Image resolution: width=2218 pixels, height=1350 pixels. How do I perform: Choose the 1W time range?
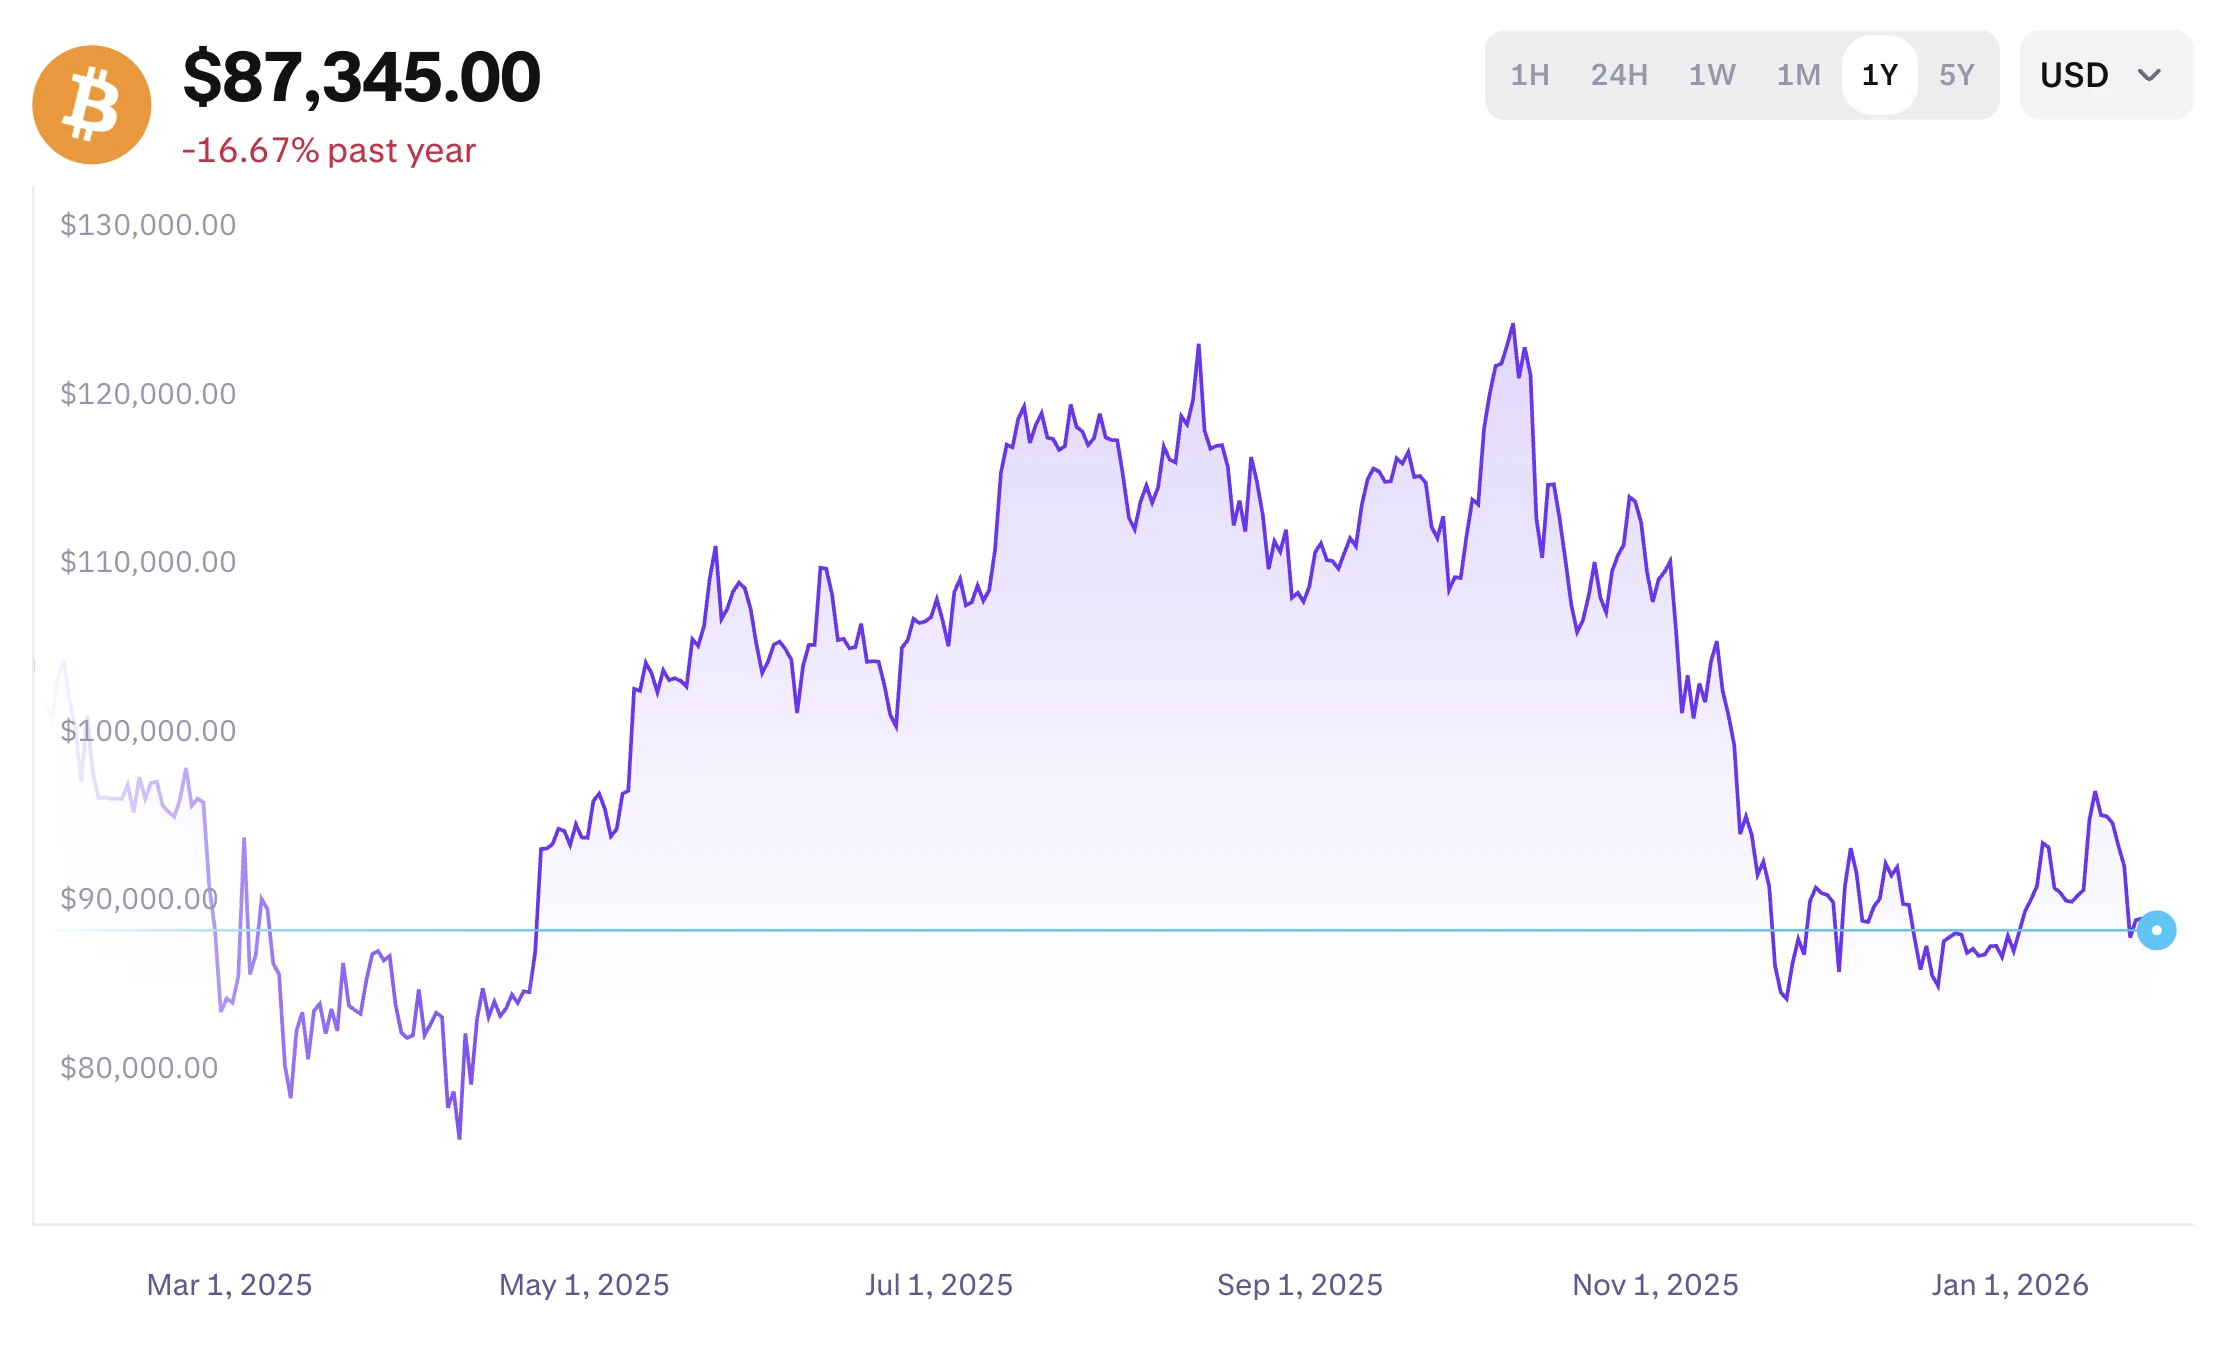coord(1712,75)
